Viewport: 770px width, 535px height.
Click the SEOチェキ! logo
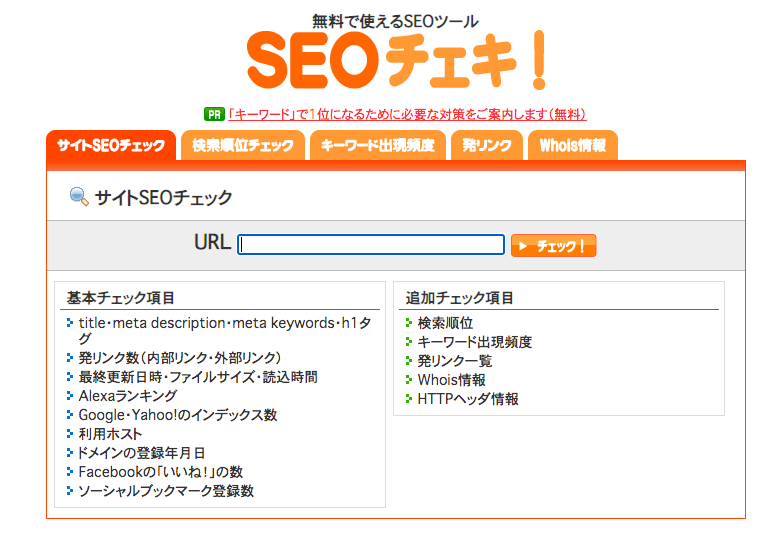click(x=396, y=60)
